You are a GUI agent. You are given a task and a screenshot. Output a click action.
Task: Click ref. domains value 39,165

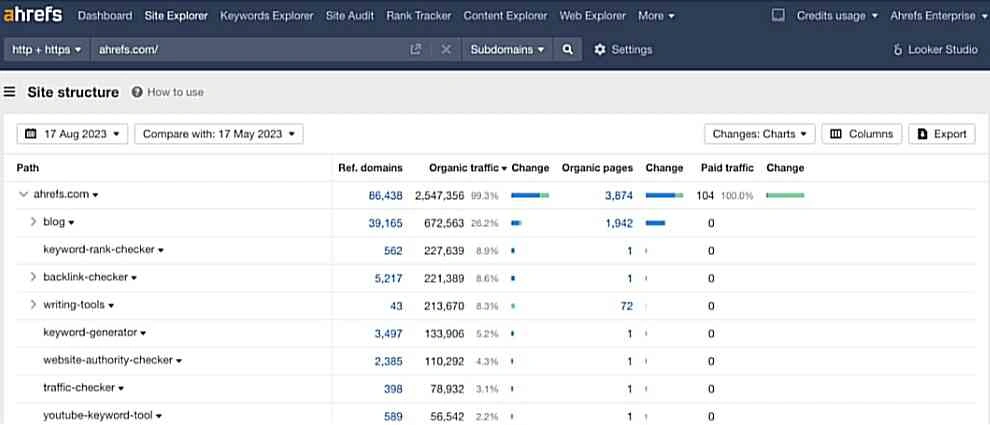pos(386,223)
